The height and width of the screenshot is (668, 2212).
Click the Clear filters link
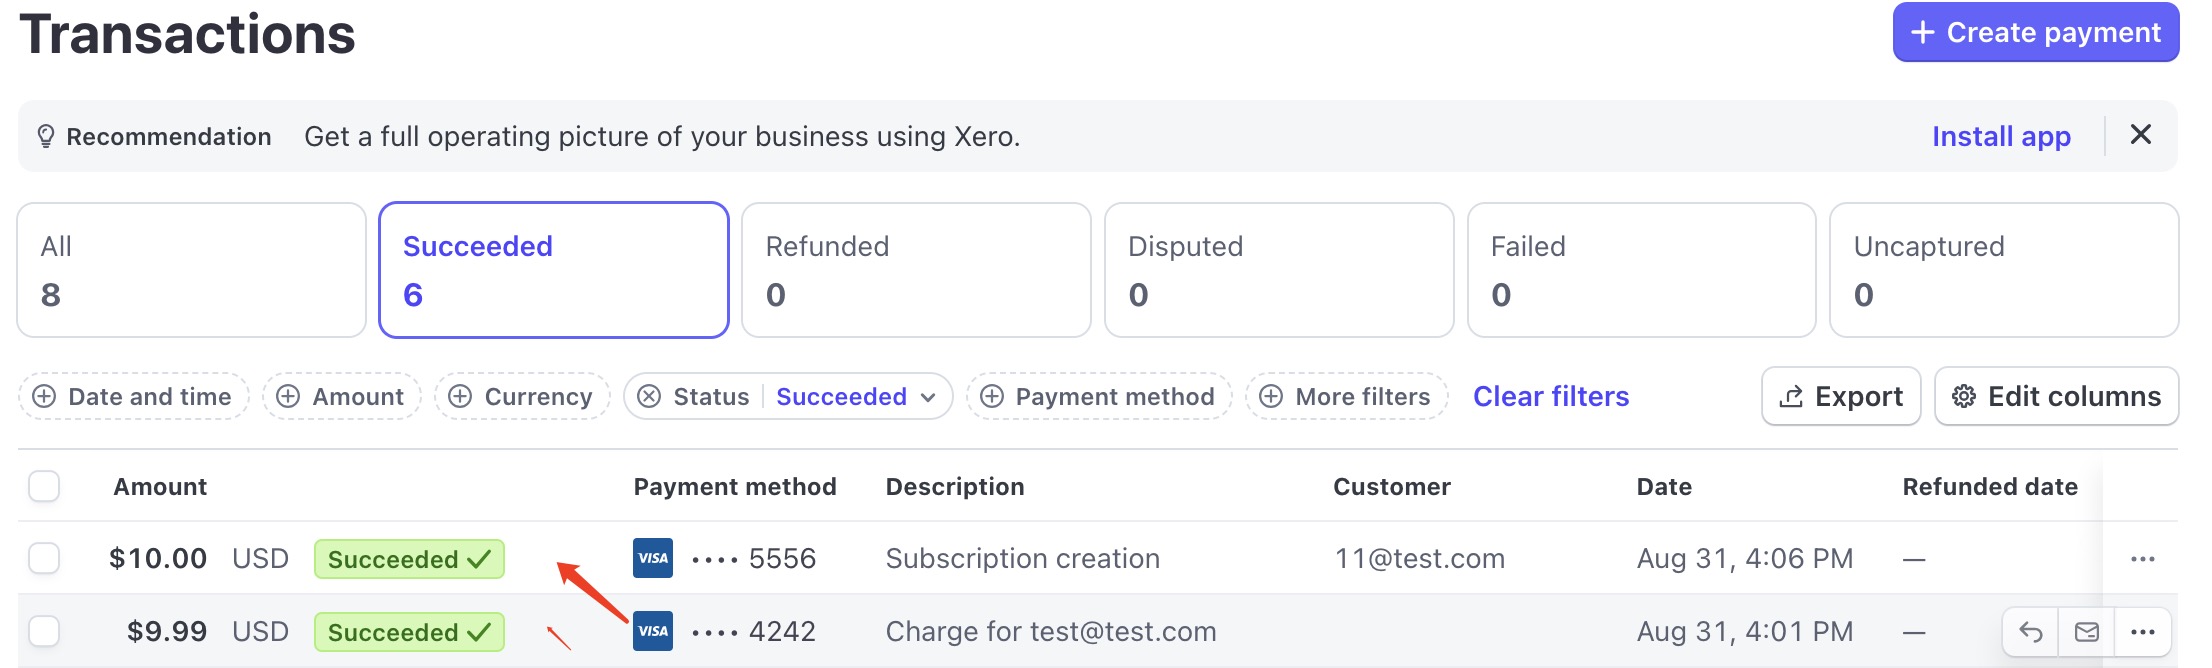click(1551, 397)
